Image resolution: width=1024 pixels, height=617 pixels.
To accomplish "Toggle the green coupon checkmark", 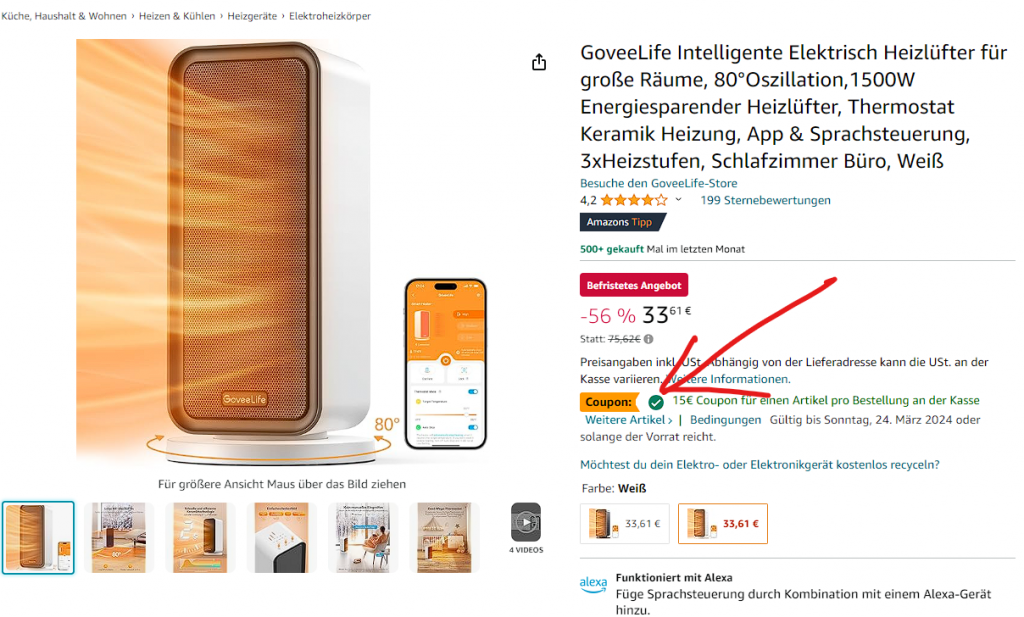I will (656, 402).
